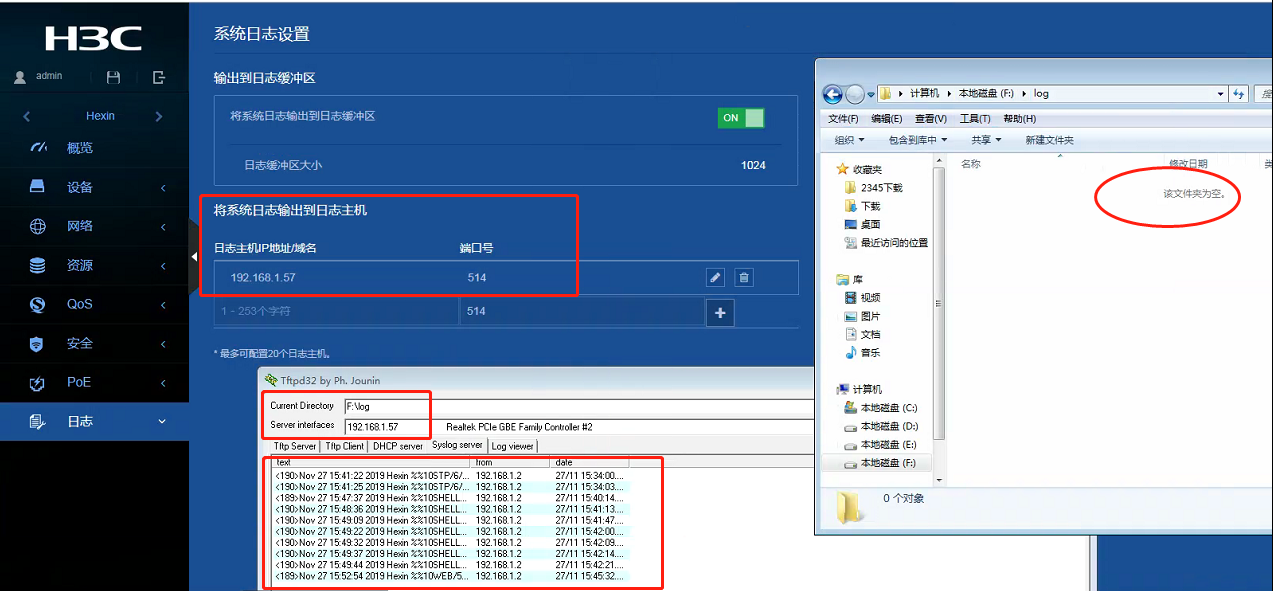The image size is (1273, 591).
Task: Delete the 192.168.1.57 log host entry
Action: 743,277
